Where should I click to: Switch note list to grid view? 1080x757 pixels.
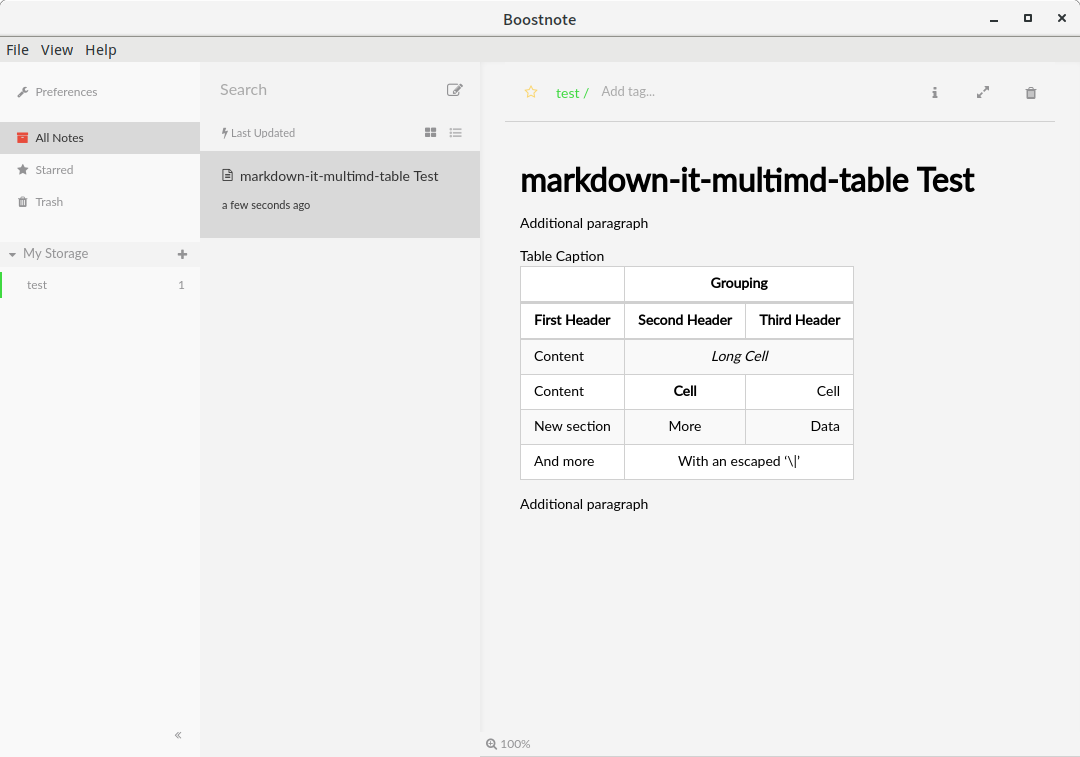pos(430,132)
